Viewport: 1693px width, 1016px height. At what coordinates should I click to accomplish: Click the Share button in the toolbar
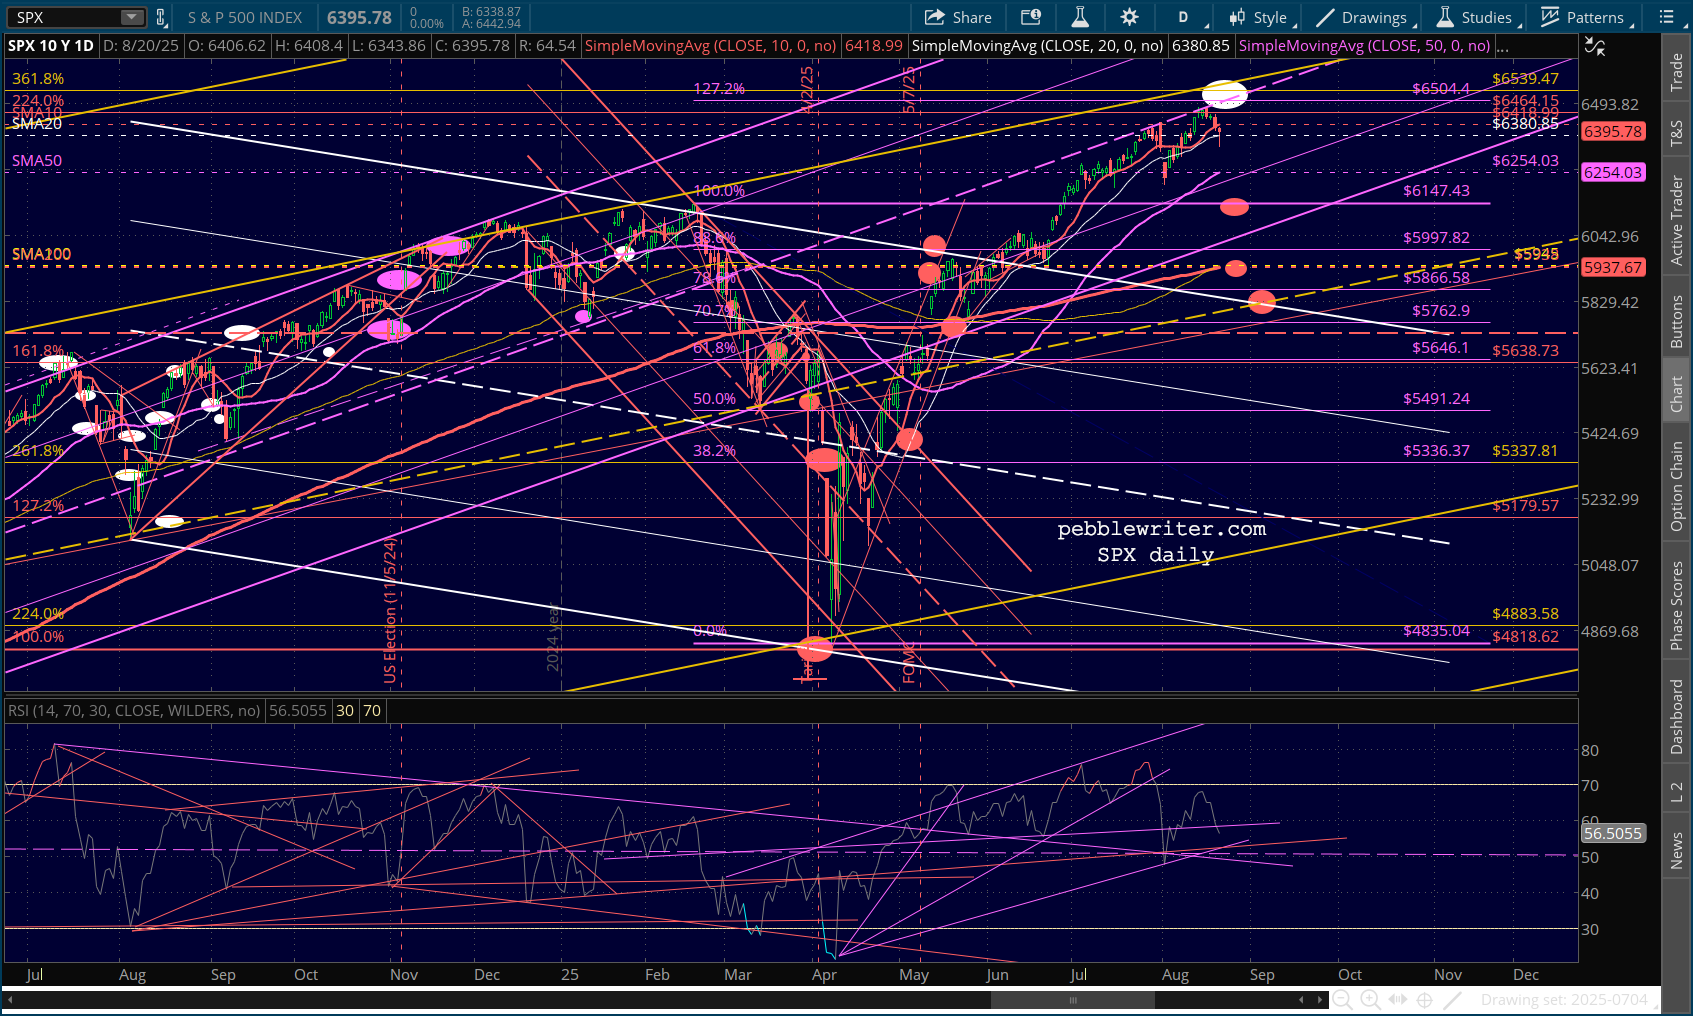click(958, 17)
